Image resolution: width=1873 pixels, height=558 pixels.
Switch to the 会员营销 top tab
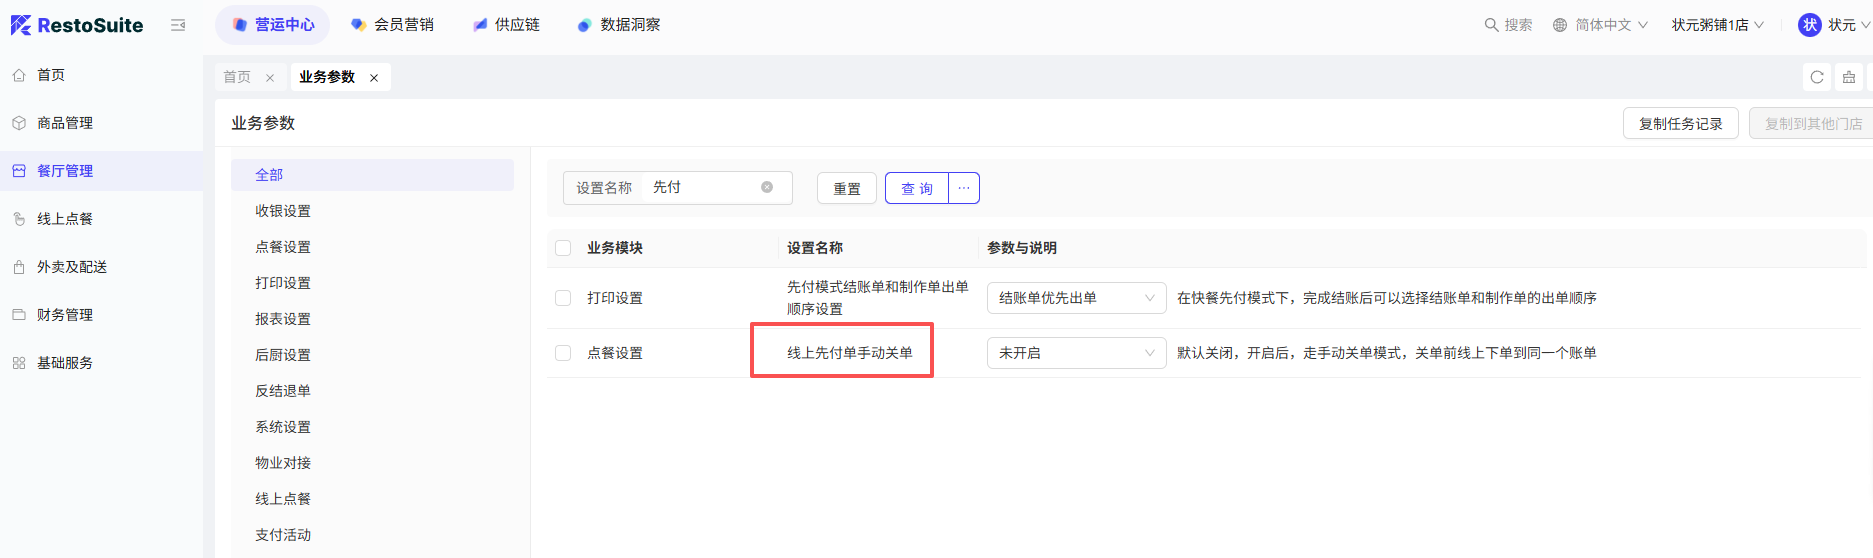coord(392,25)
